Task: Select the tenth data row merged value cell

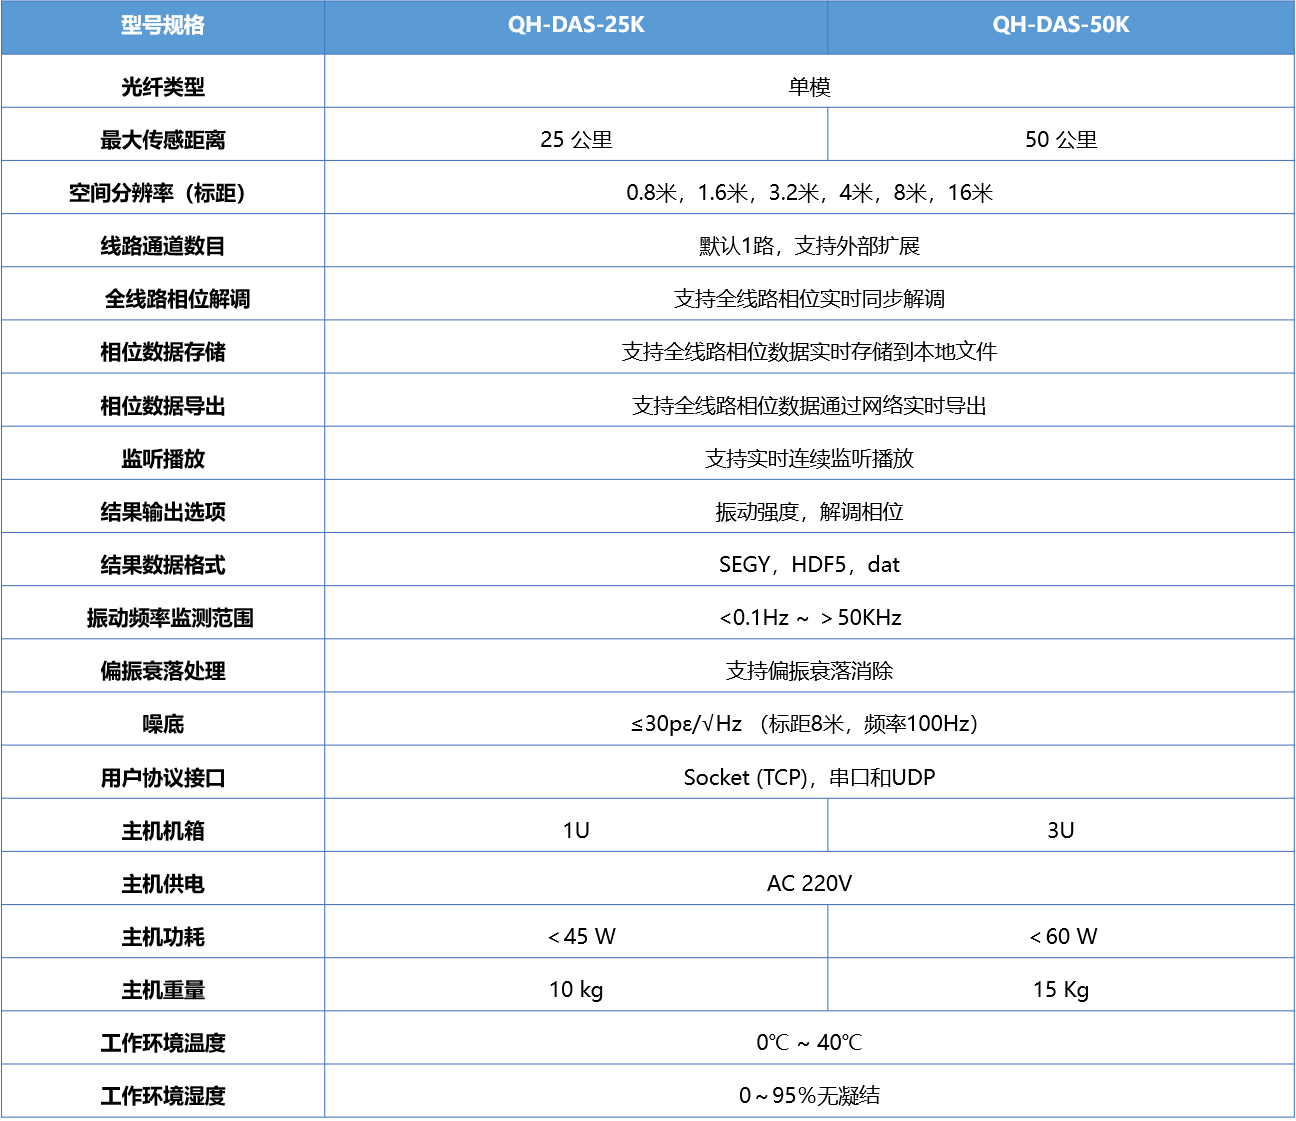Action: click(x=809, y=559)
